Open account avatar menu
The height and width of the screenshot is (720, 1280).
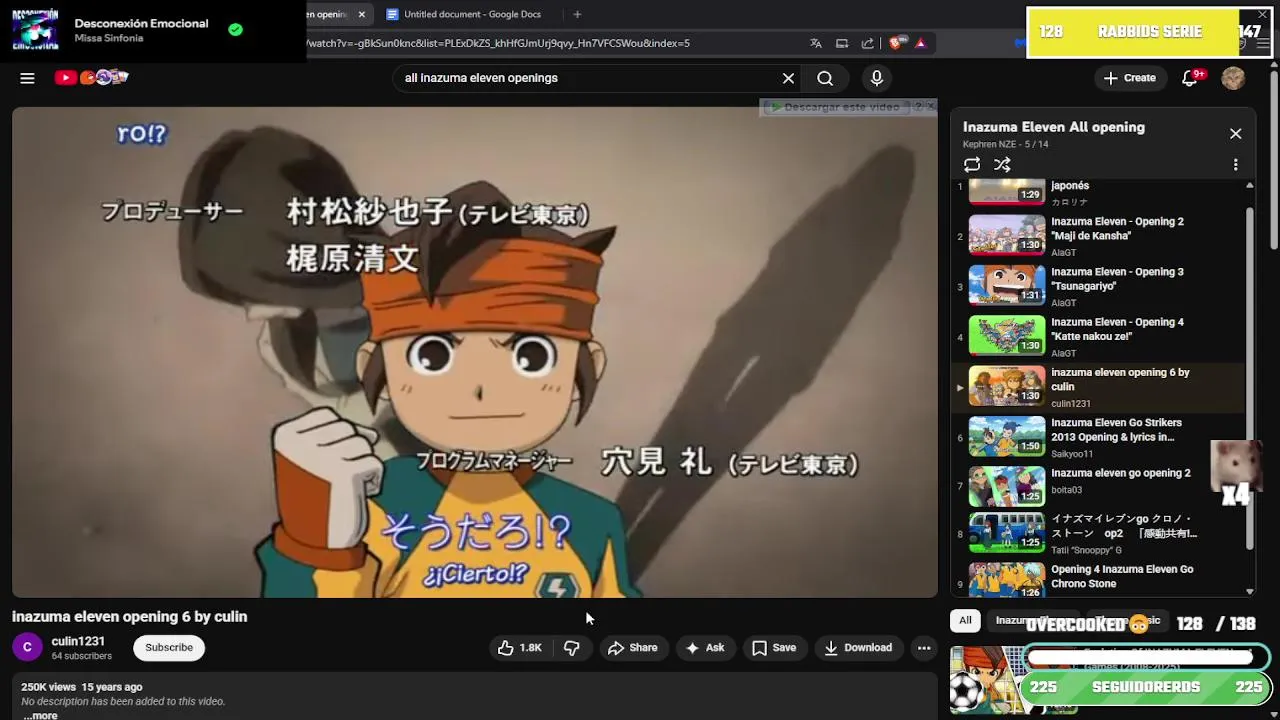(1233, 78)
